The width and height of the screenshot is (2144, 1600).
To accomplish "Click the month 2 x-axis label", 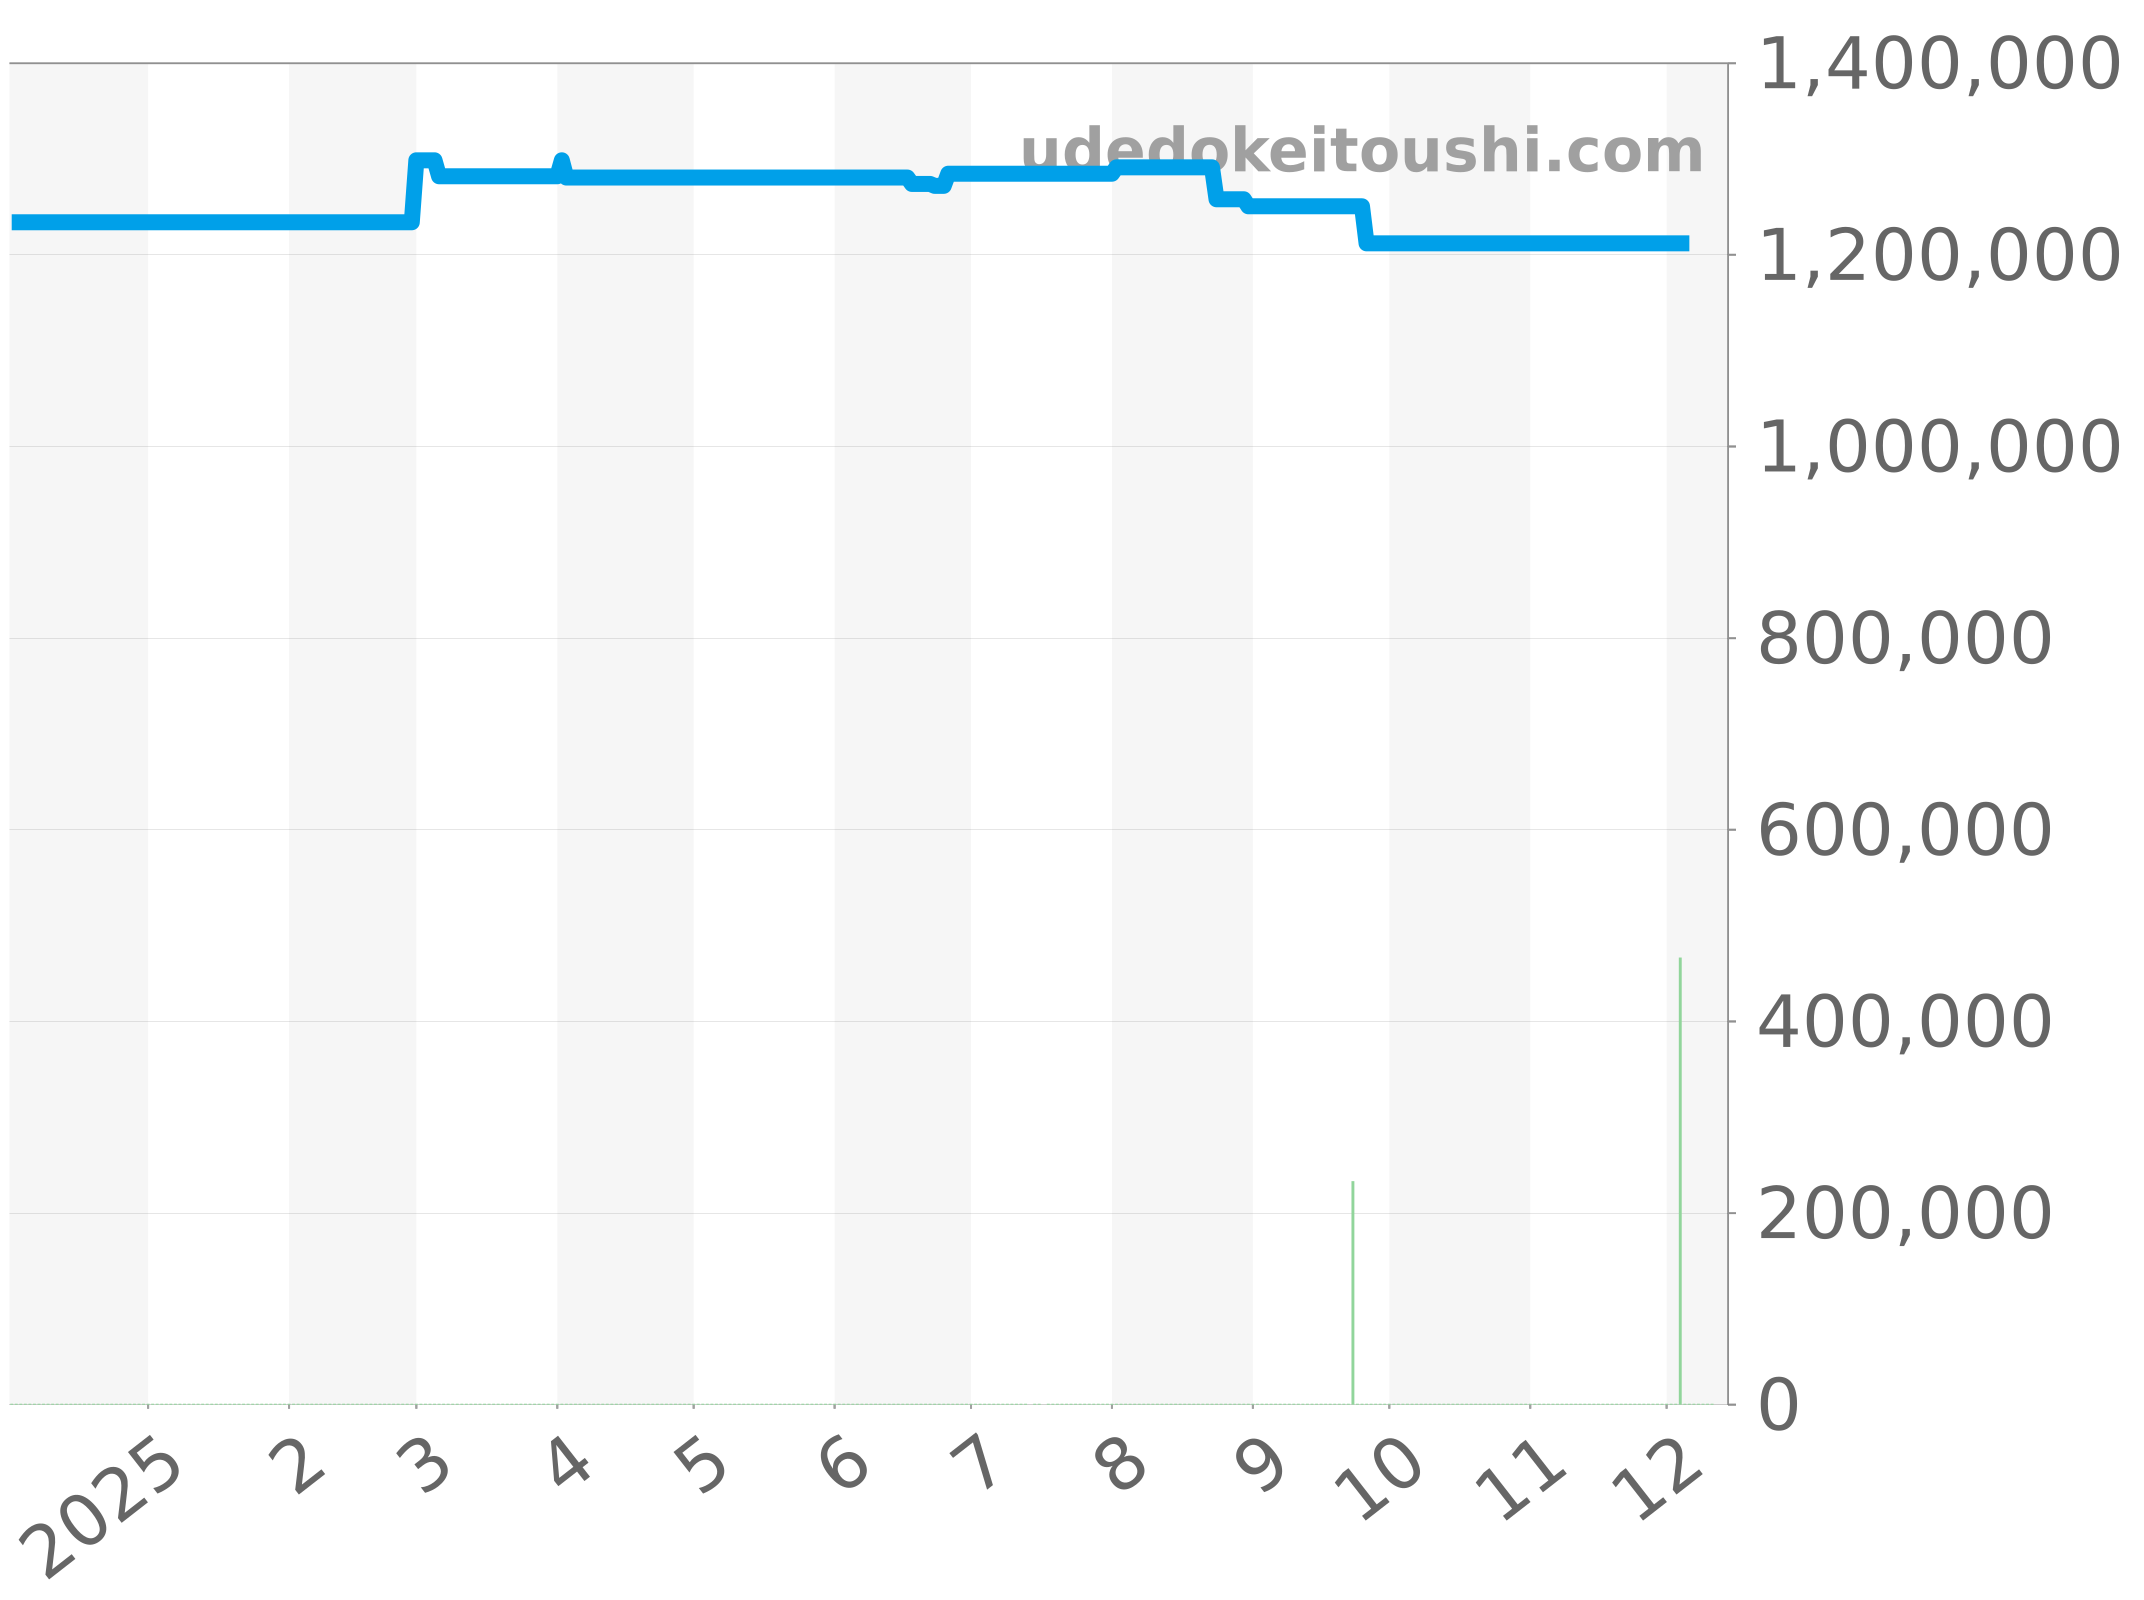I will tap(298, 1468).
